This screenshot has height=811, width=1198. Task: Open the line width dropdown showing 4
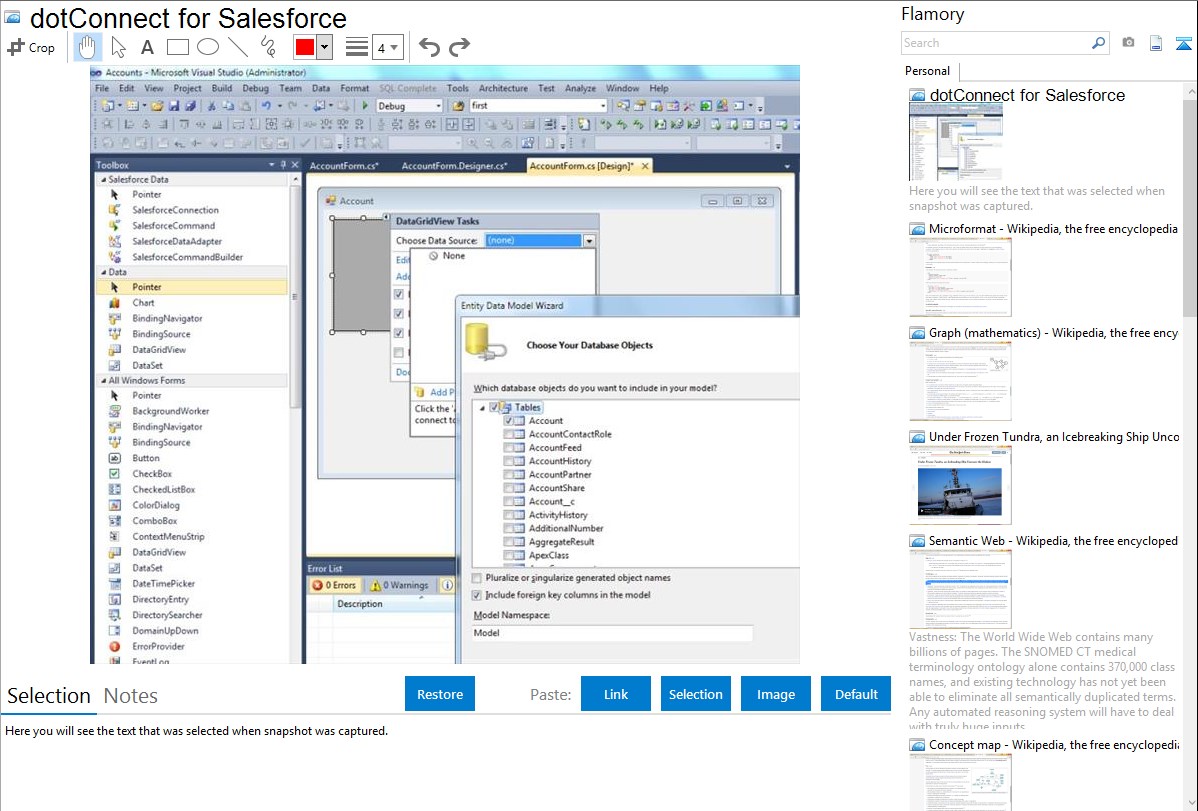[x=387, y=47]
